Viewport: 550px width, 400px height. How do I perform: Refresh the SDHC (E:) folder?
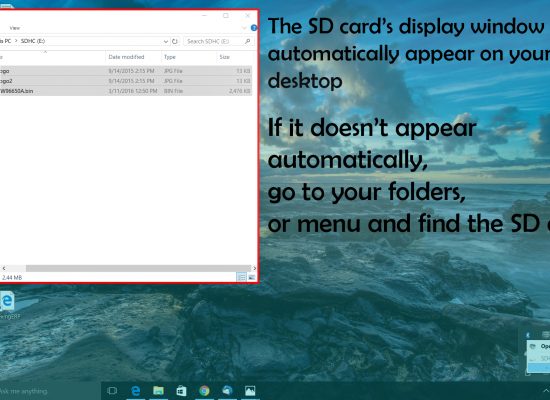tap(175, 41)
